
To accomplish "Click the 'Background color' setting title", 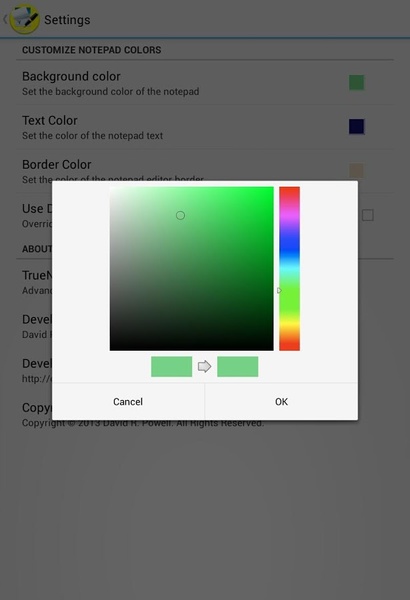I will 71,76.
